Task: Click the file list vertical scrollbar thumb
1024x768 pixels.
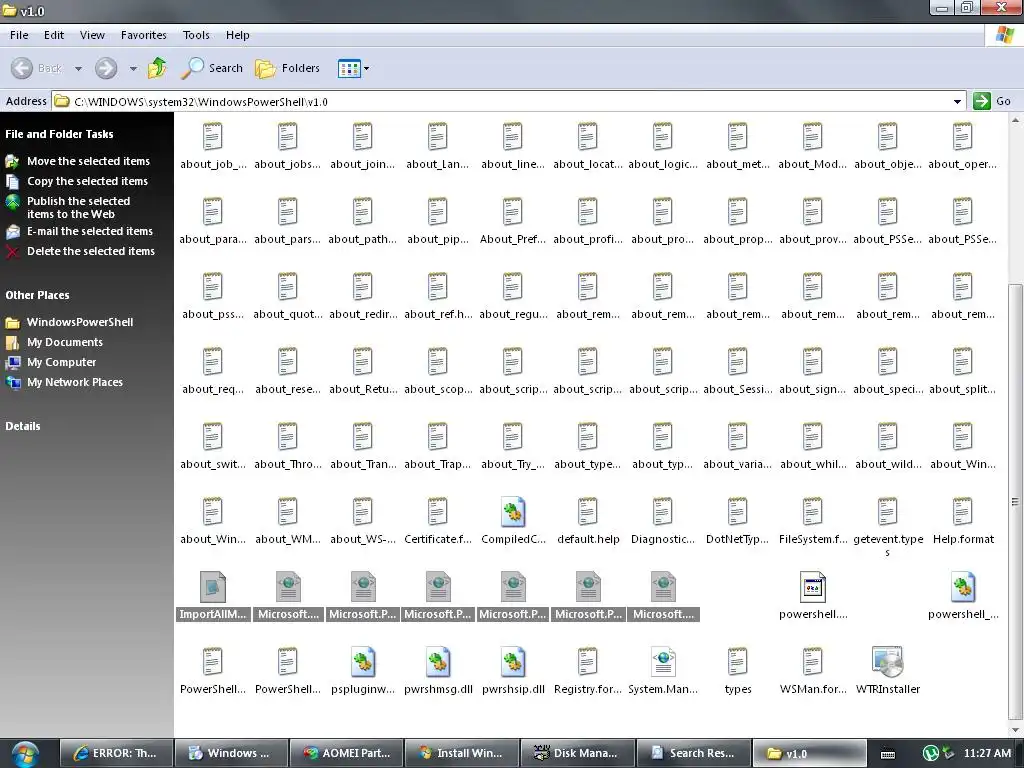Action: [x=1016, y=501]
